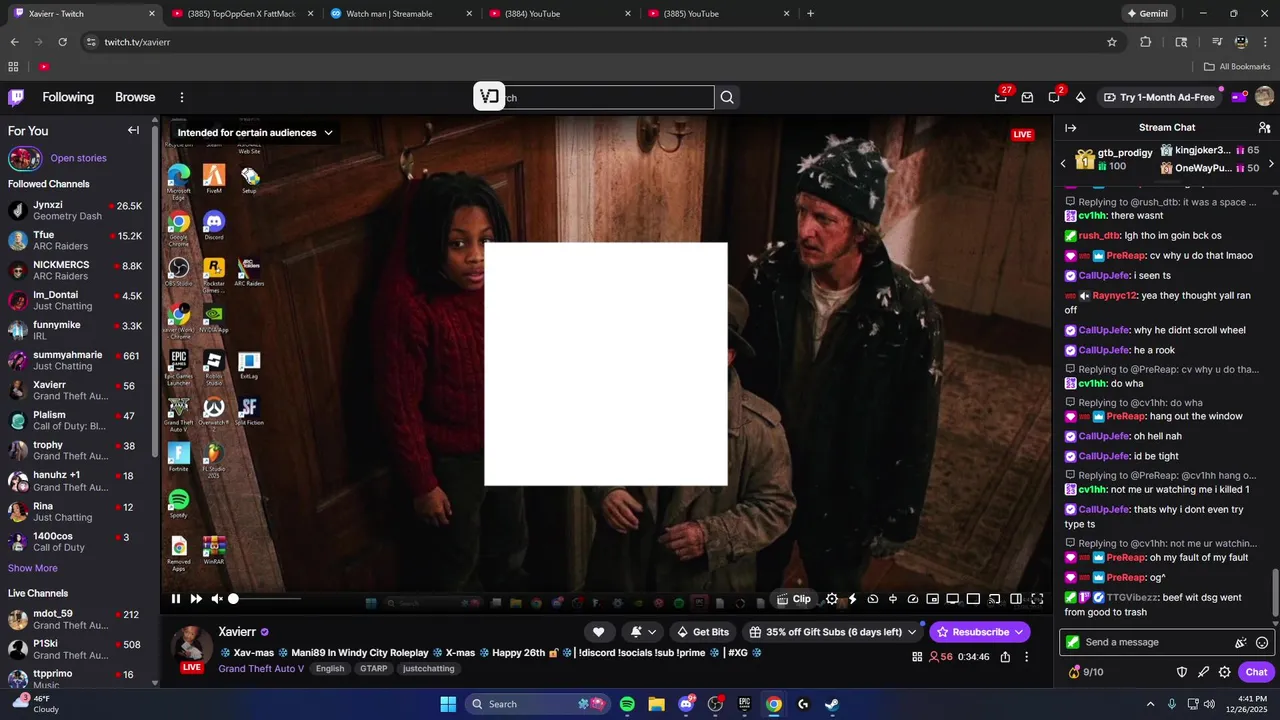Open the three-dot more menu beside Browse
This screenshot has width=1280, height=720.
[182, 97]
